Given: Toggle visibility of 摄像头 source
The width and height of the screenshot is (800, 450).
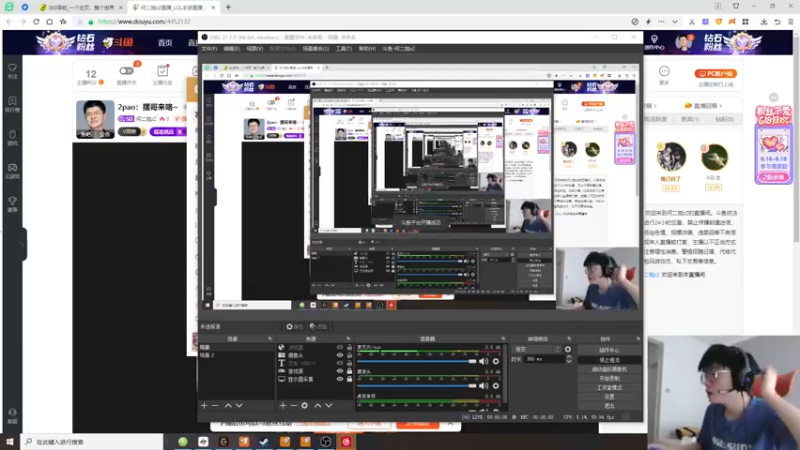Looking at the screenshot, I should click(x=340, y=356).
